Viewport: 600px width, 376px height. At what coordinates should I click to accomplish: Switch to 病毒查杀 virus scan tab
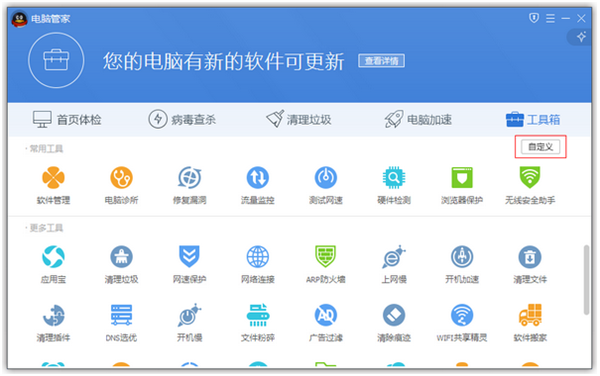click(182, 120)
